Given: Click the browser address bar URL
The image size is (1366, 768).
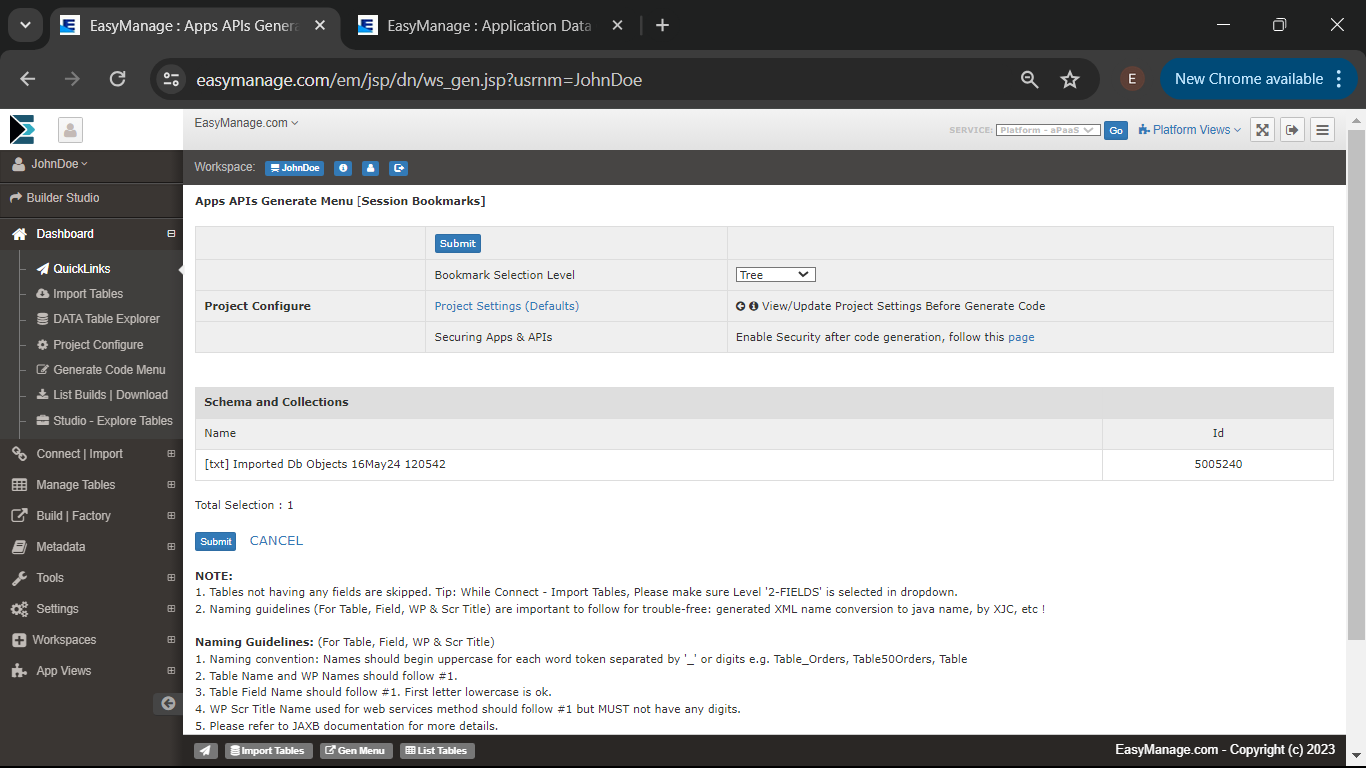Looking at the screenshot, I should tap(419, 79).
